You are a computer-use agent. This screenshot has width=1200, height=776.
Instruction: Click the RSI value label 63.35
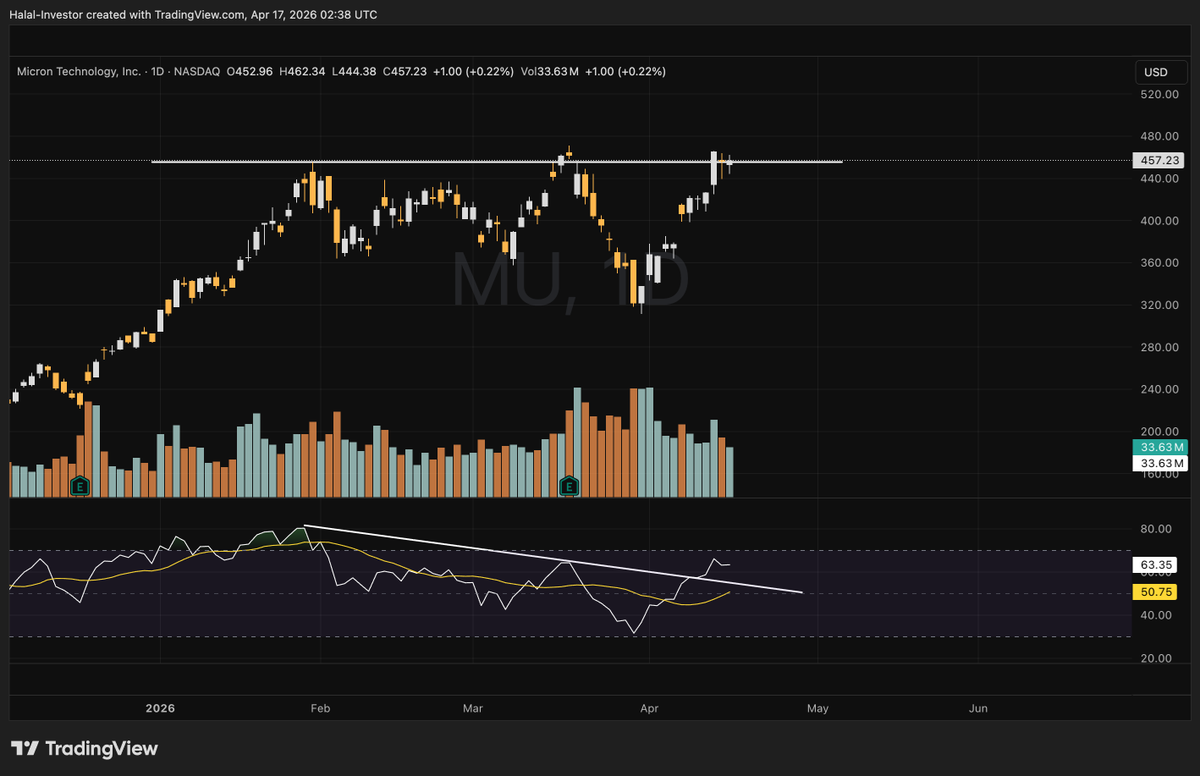tap(1155, 564)
